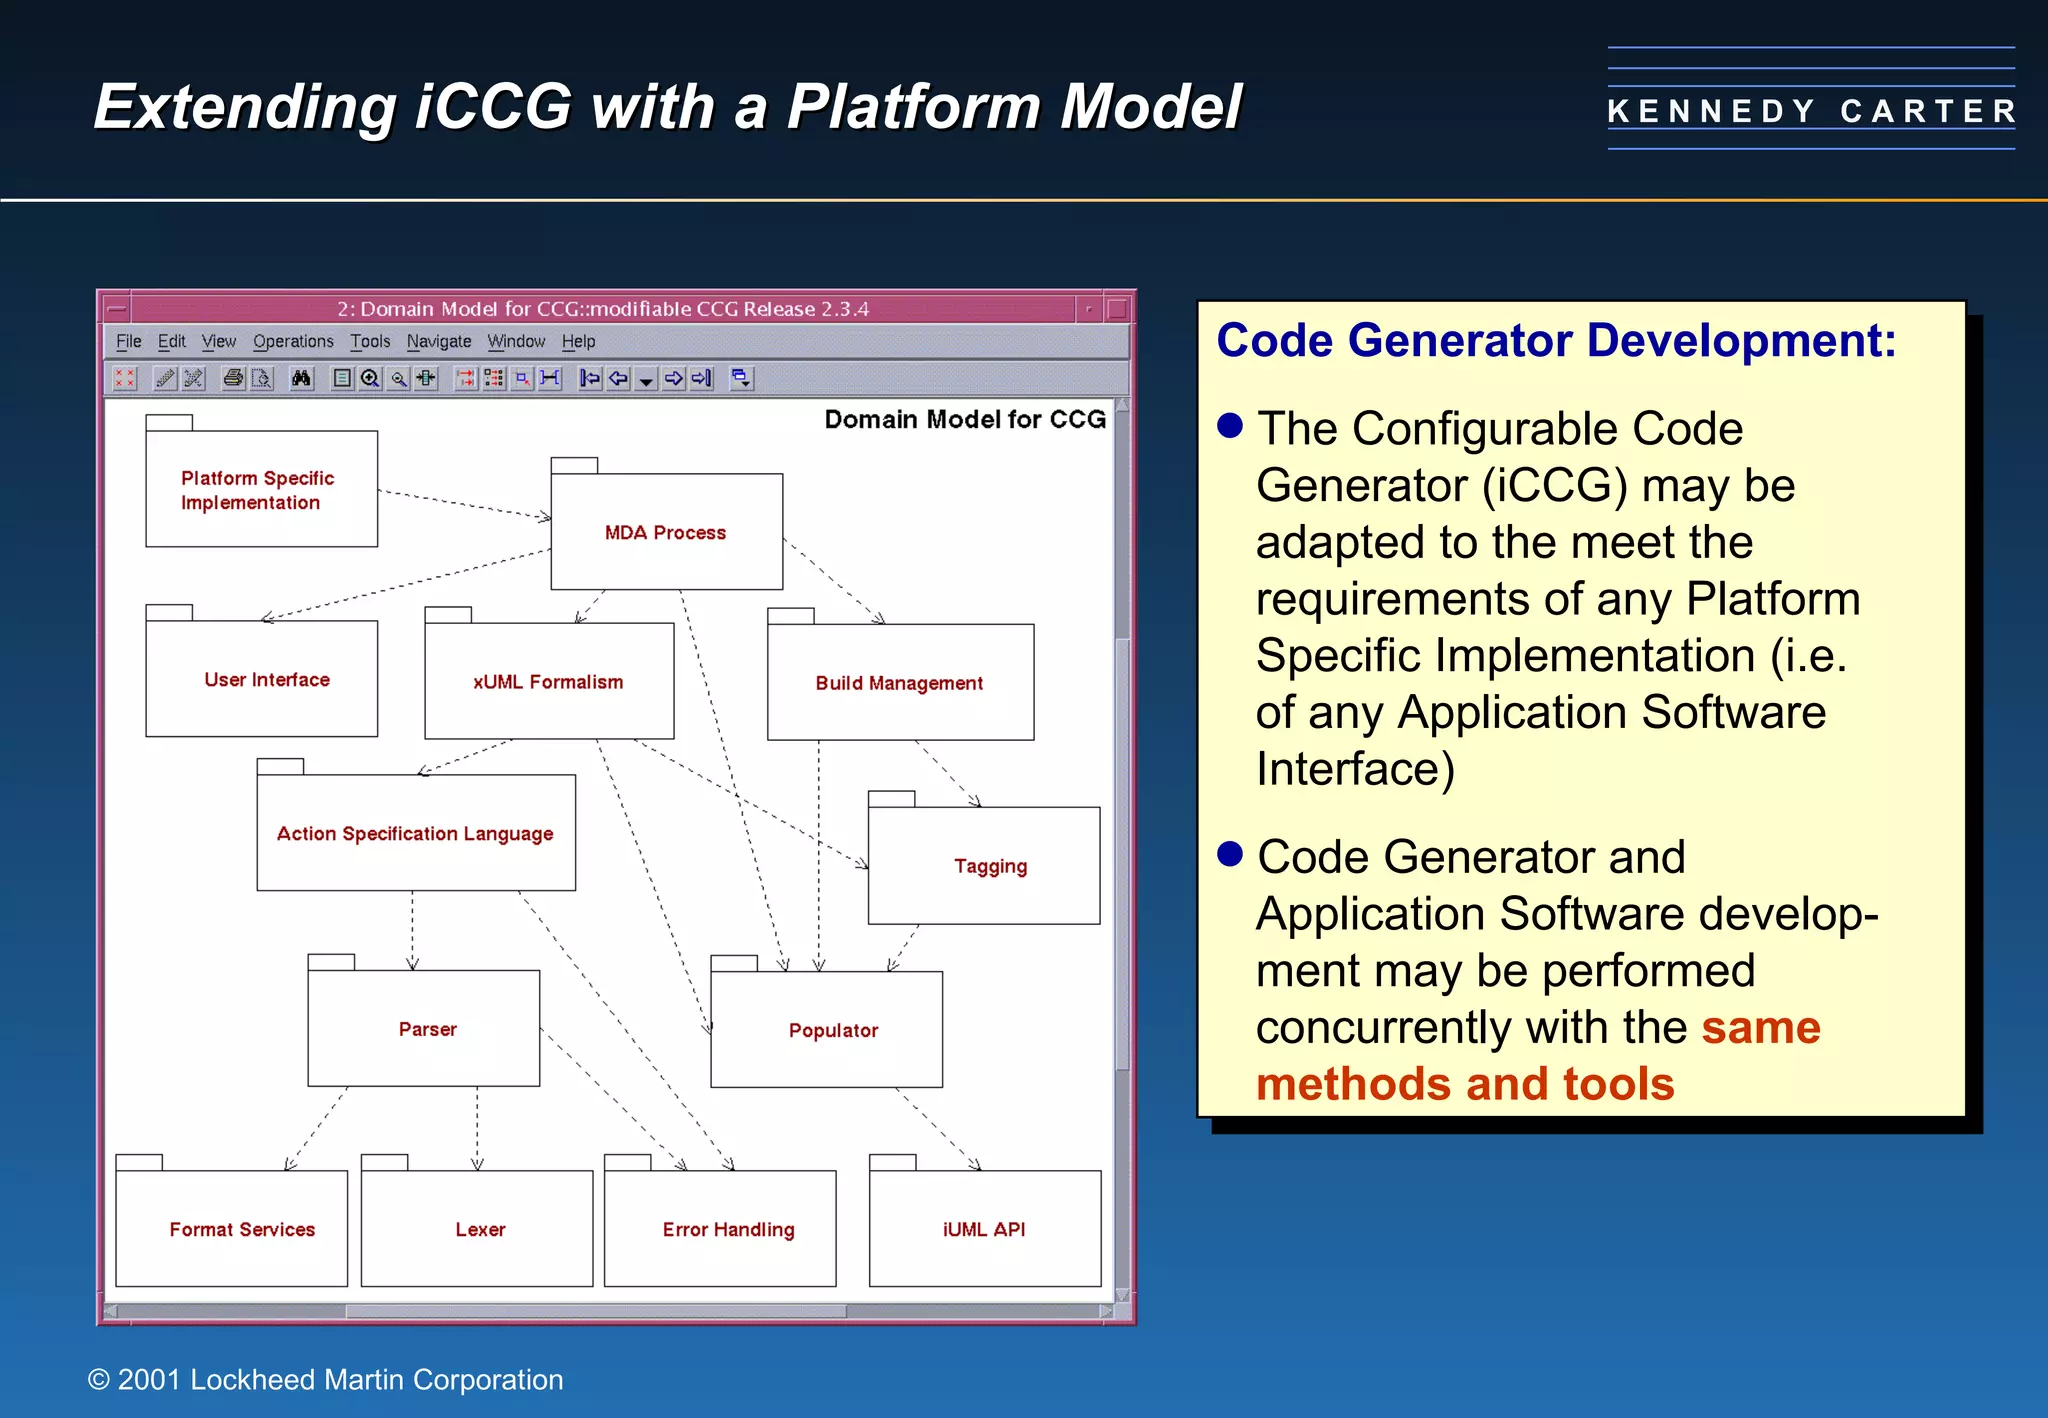
Task: Click the zoom in magnifier icon
Action: click(x=370, y=378)
